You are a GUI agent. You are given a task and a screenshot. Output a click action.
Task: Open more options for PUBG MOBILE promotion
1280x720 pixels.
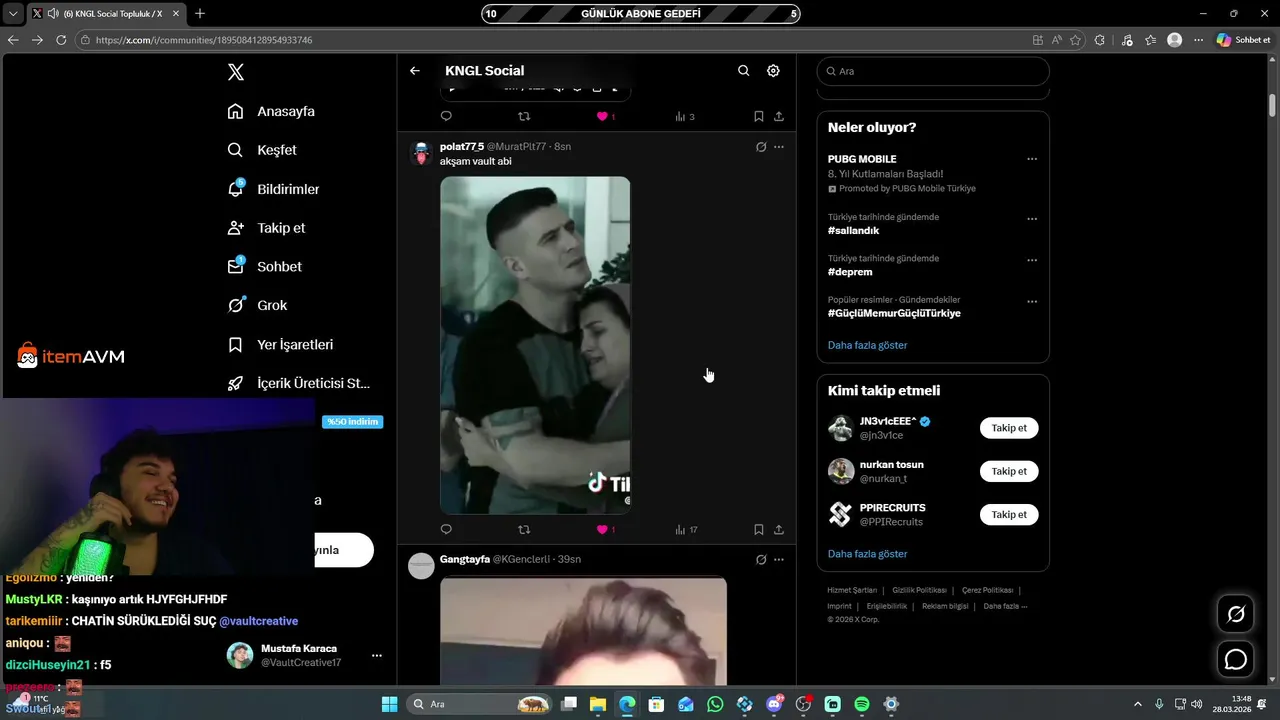[x=1032, y=160]
